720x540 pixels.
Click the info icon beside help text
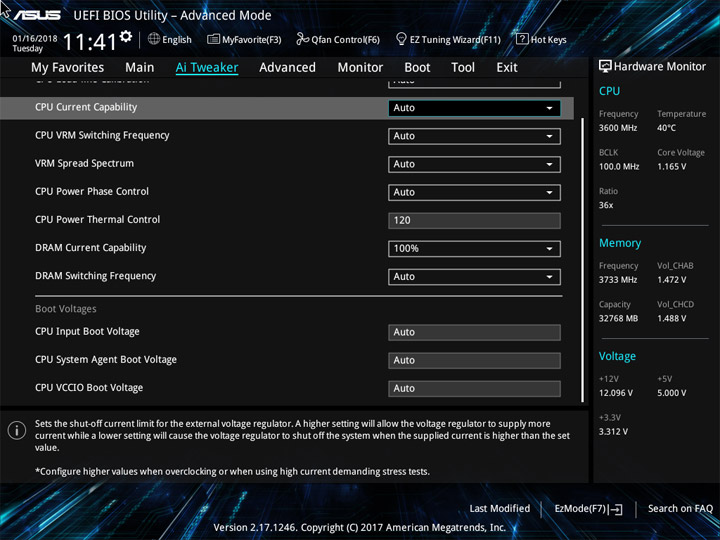coord(17,430)
